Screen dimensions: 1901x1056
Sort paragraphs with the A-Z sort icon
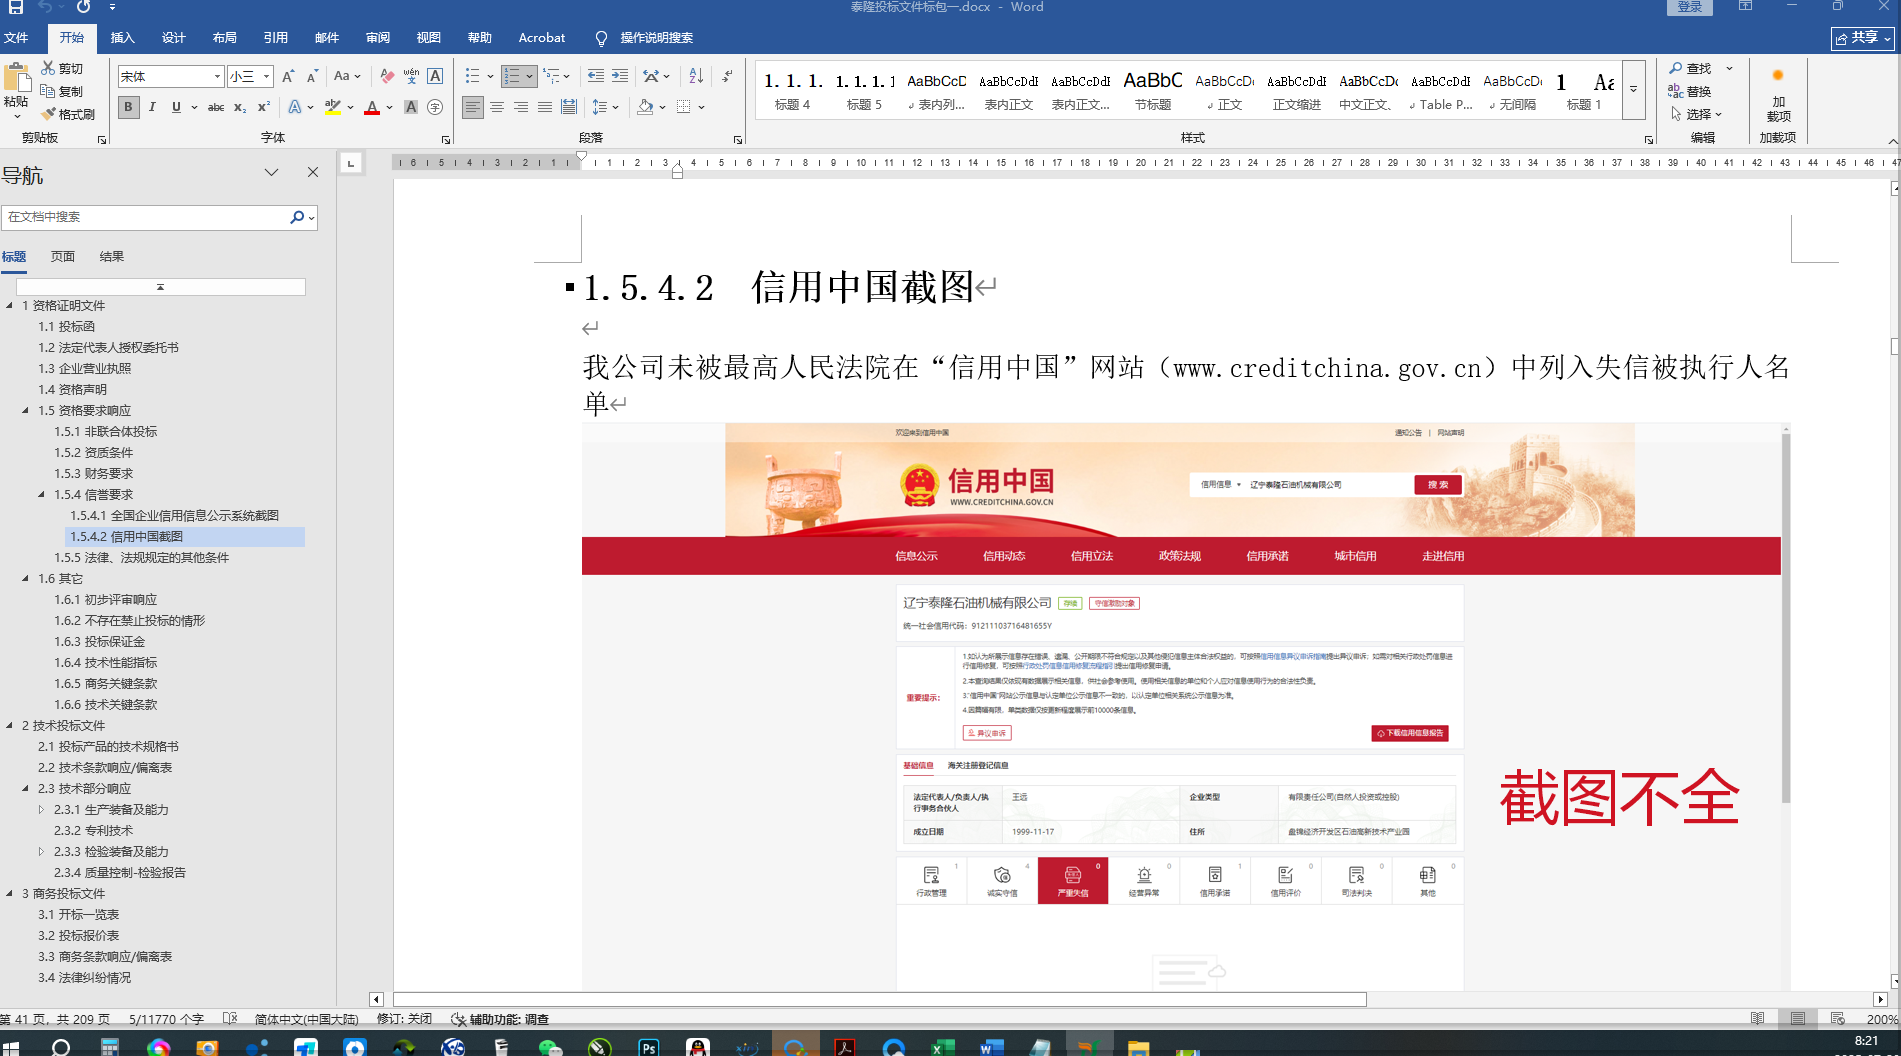(697, 76)
